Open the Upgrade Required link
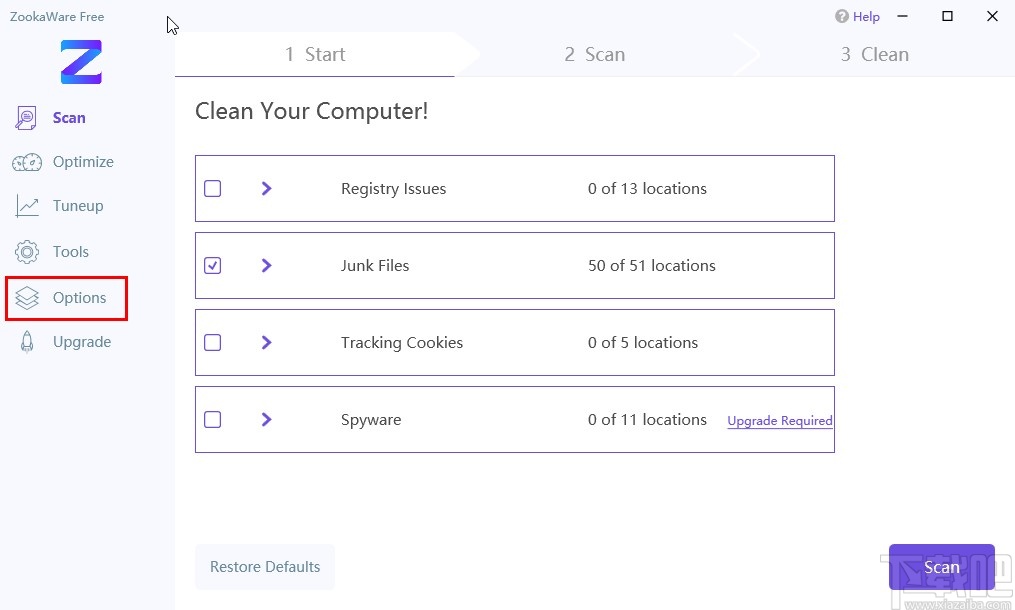Viewport: 1015px width, 610px height. pos(780,421)
